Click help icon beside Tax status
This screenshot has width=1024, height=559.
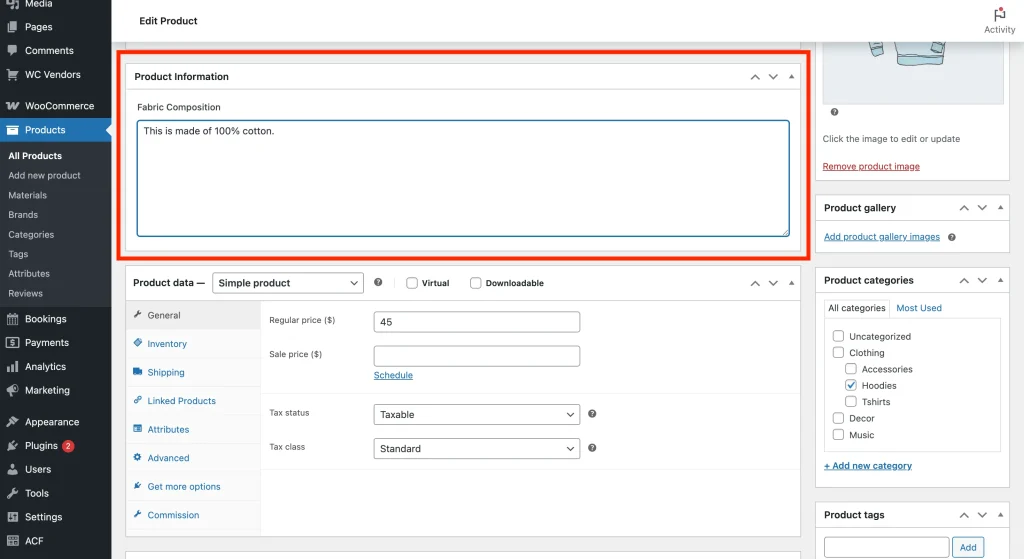pyautogui.click(x=592, y=413)
